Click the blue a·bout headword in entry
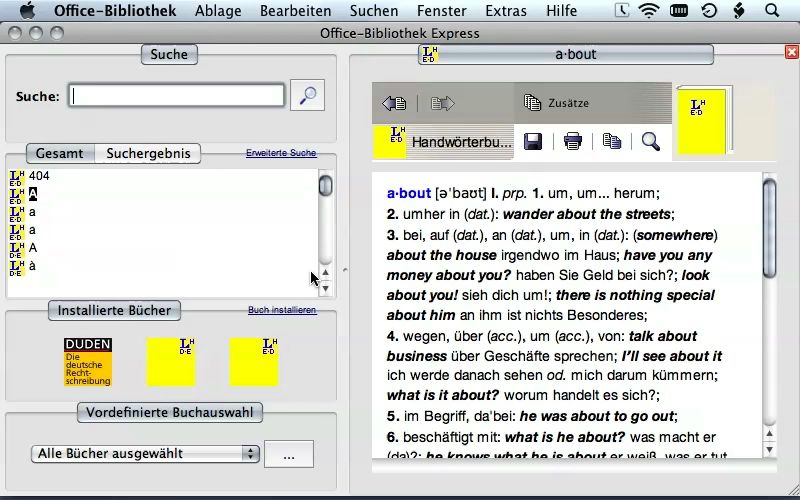 coord(409,193)
